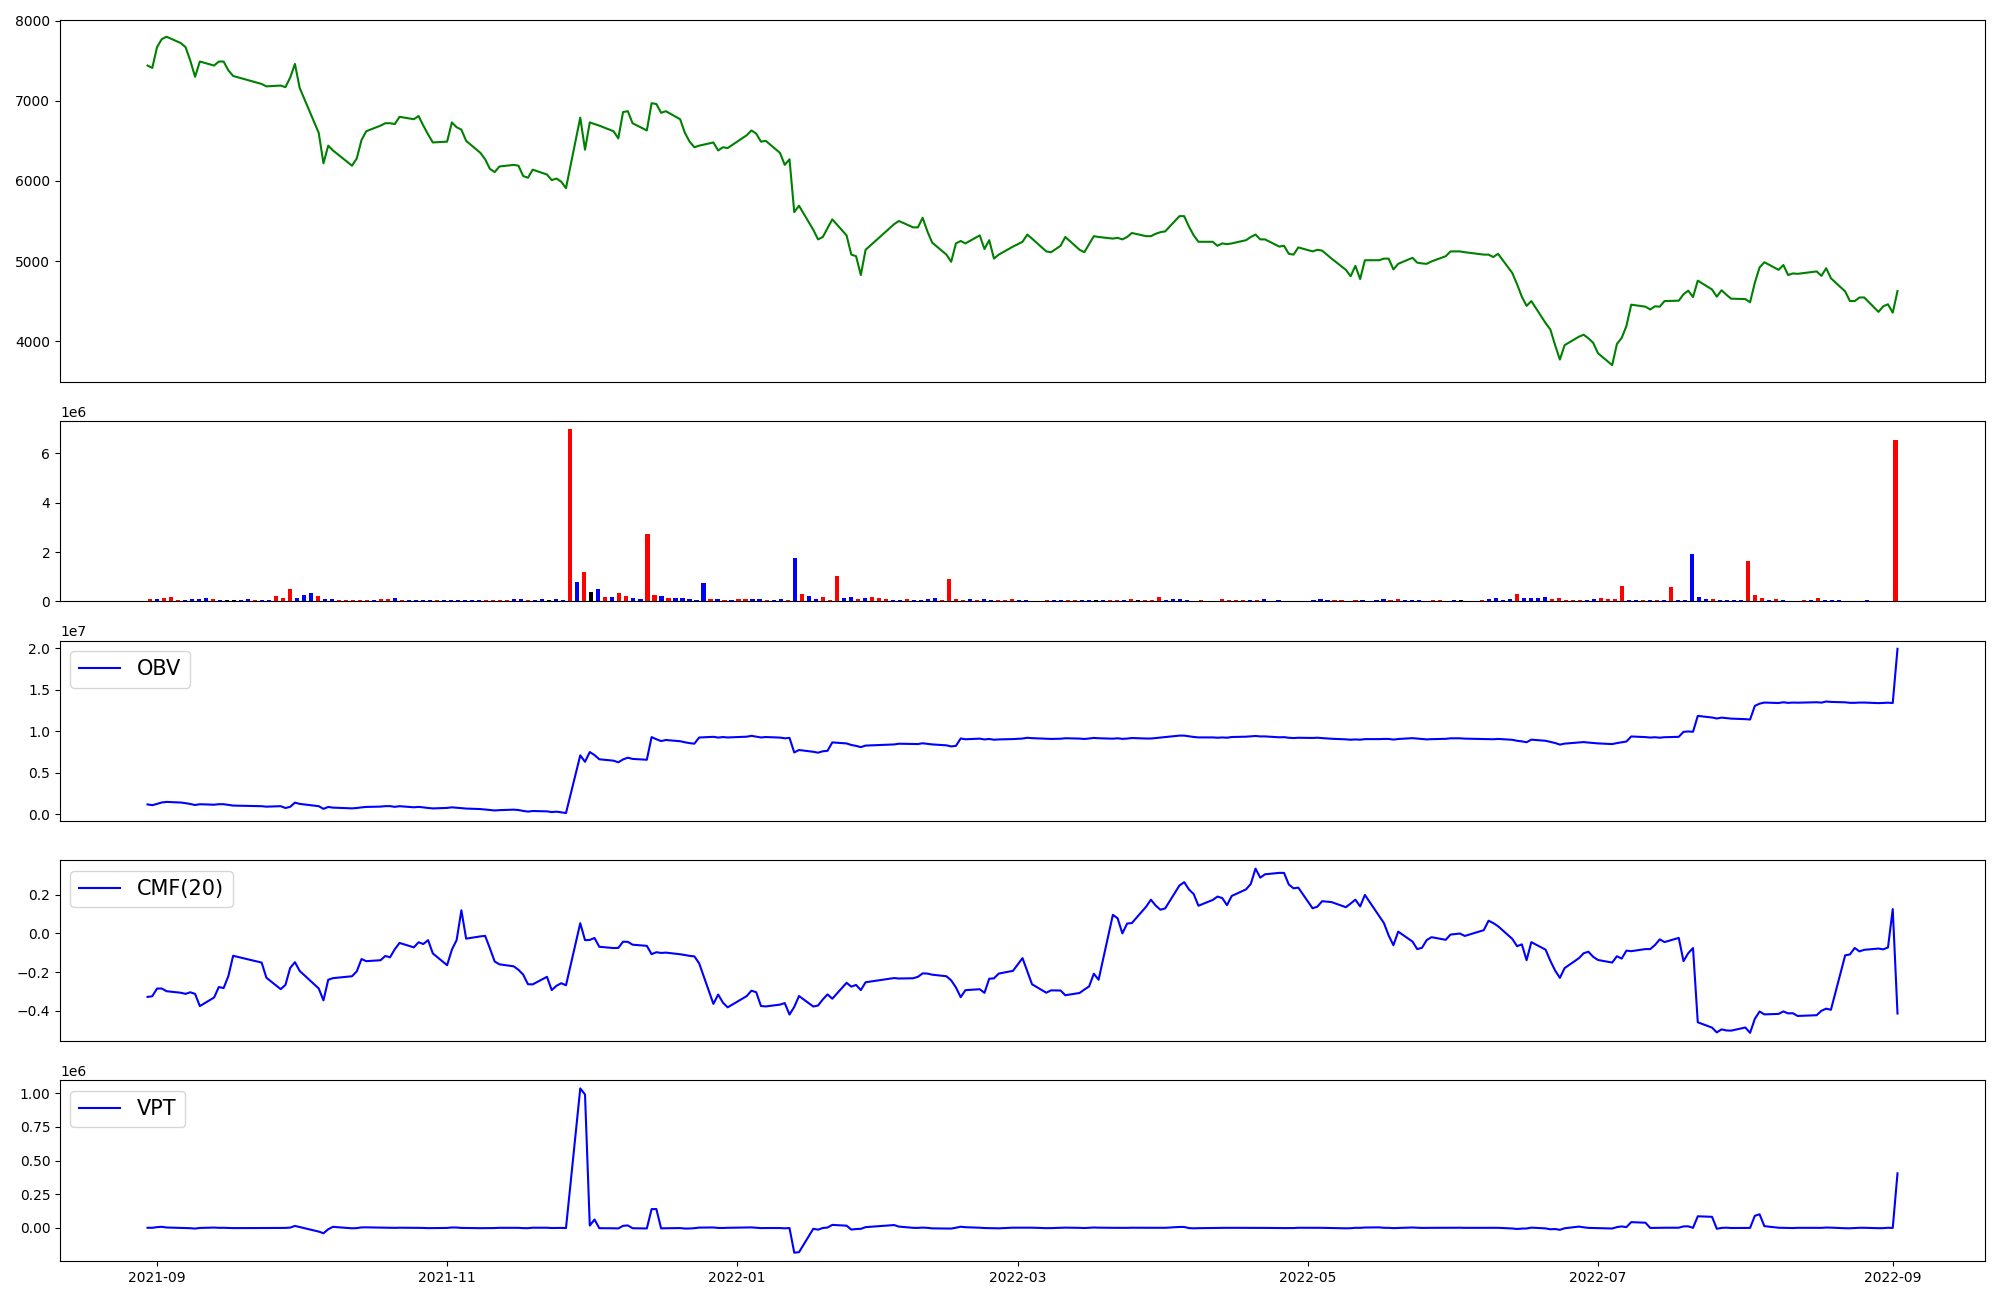Select the 2022-07 date tick label
This screenshot has height=1300, width=2000.
pyautogui.click(x=1597, y=1277)
